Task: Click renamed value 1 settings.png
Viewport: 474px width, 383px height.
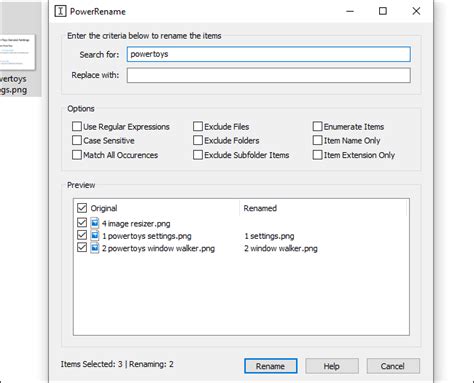Action: click(269, 236)
